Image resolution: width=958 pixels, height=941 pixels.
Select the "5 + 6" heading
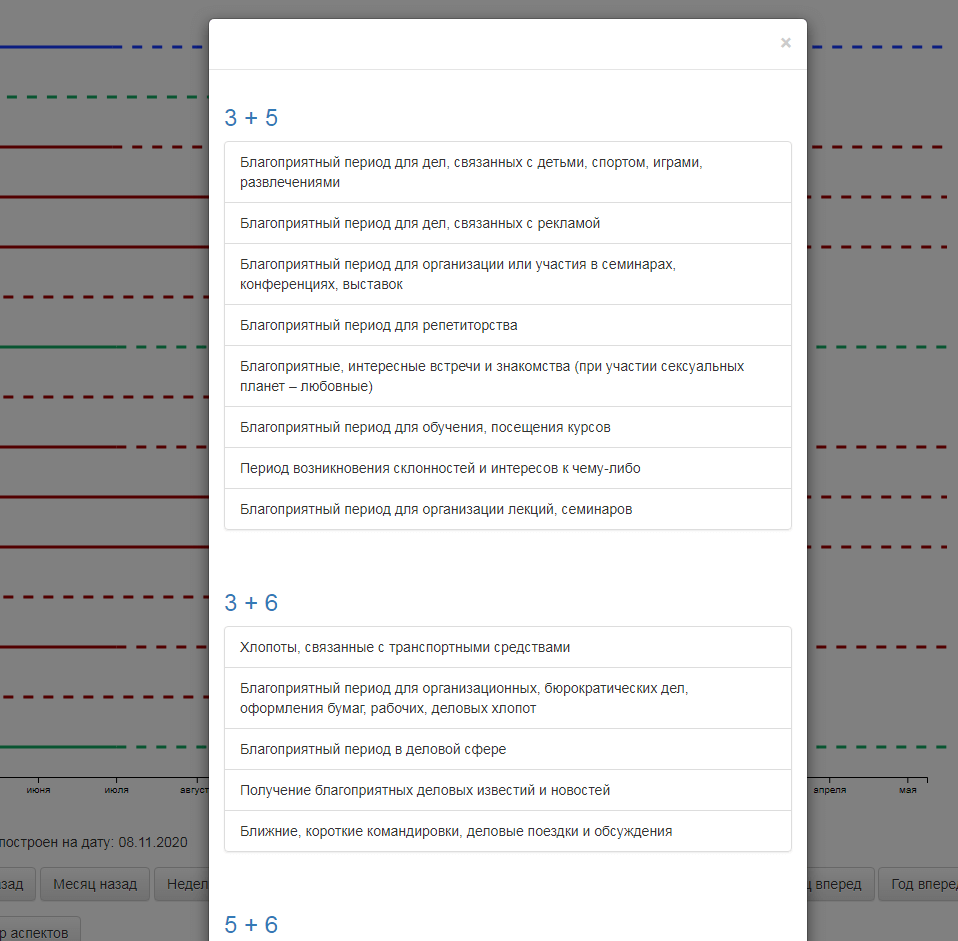(x=251, y=925)
